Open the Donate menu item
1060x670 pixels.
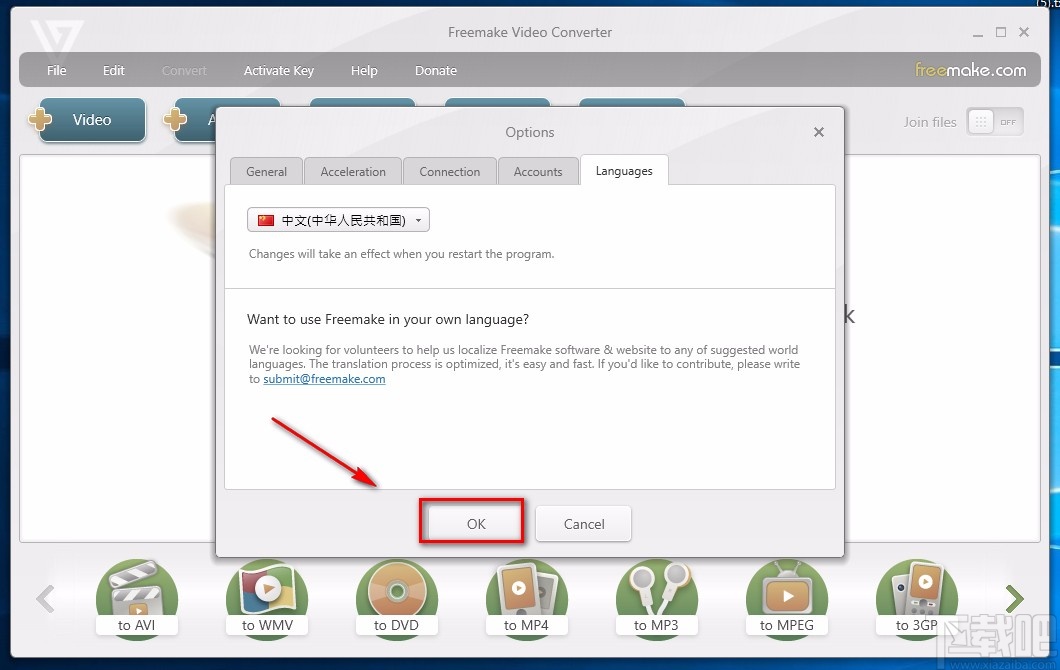[436, 70]
